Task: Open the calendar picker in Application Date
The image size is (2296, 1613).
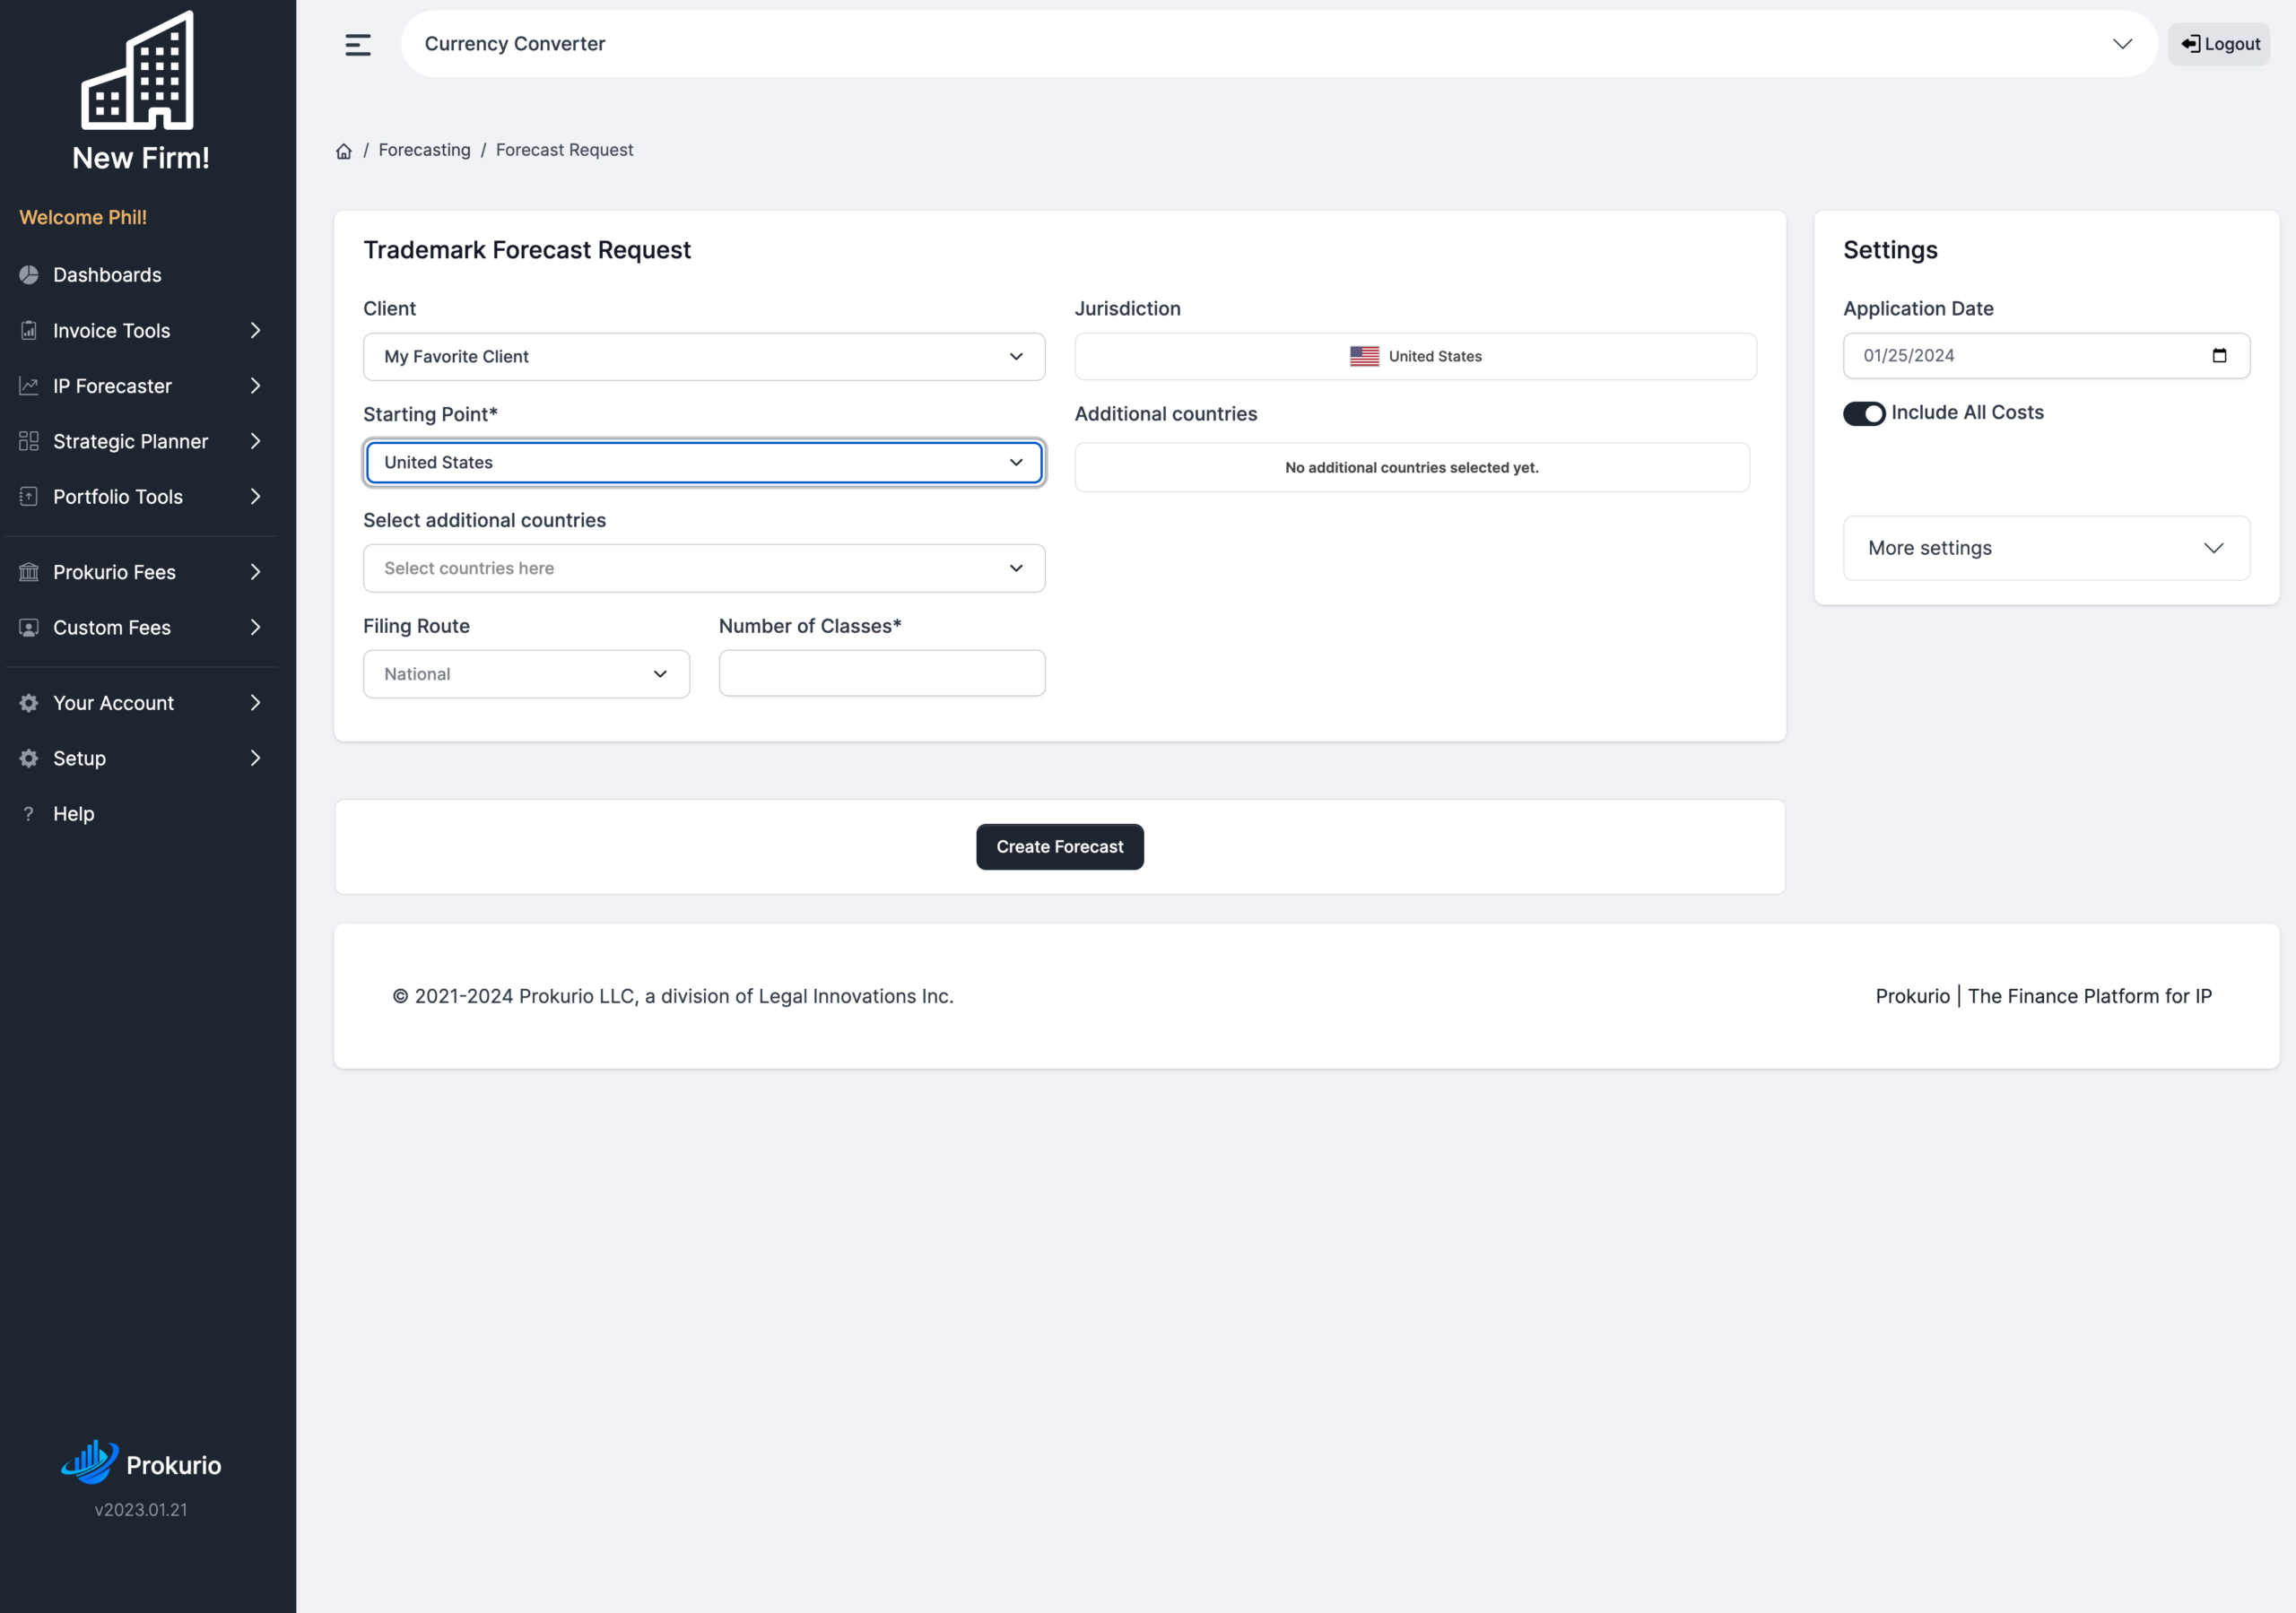Action: tap(2219, 356)
